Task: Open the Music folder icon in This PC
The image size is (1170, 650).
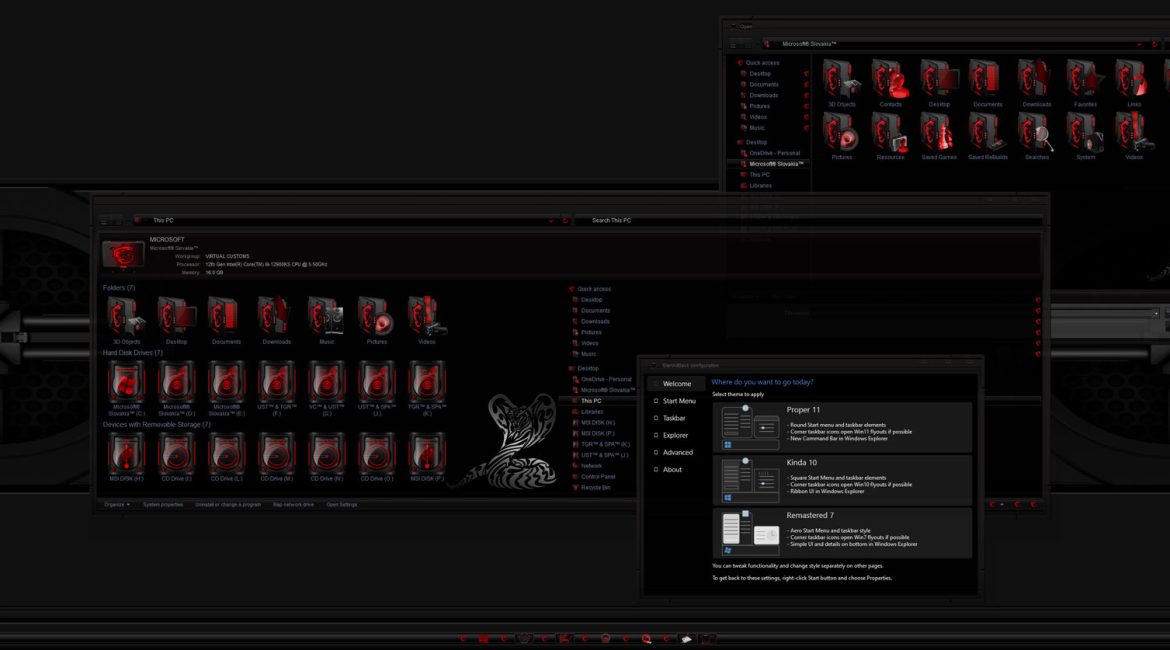Action: (327, 316)
